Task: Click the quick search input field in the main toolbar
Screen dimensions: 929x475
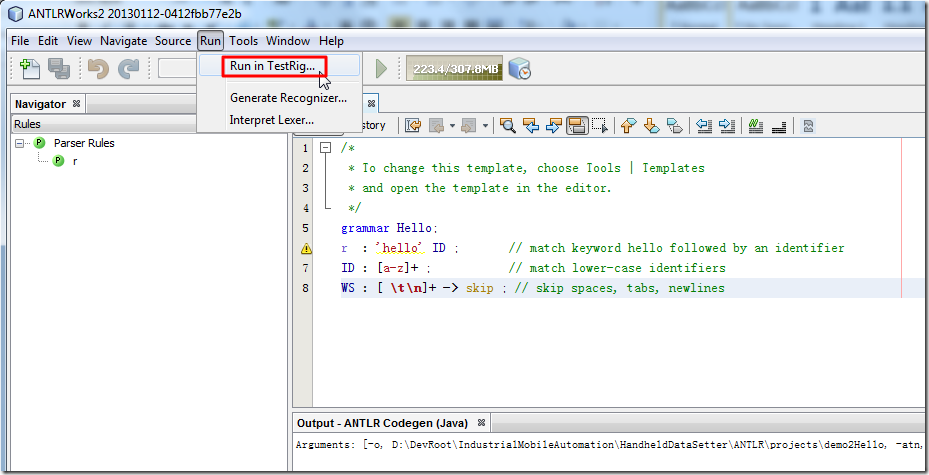Action: (177, 69)
